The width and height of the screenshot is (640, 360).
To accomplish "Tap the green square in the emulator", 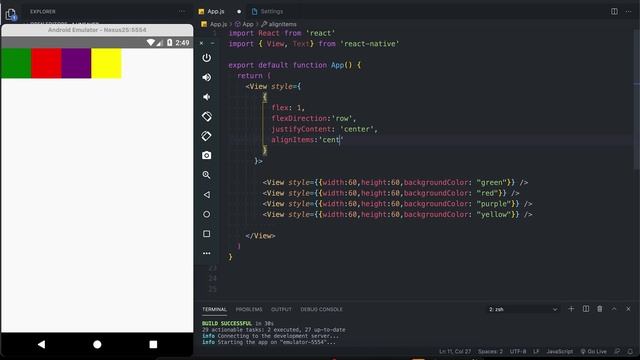I will tap(16, 63).
